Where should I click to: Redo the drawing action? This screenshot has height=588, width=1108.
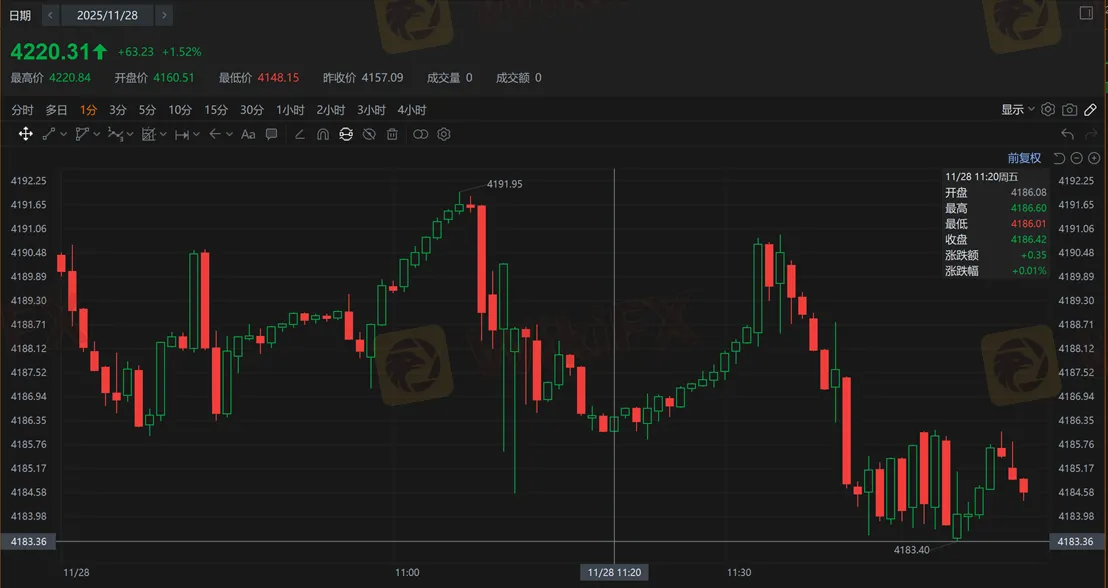(1091, 134)
